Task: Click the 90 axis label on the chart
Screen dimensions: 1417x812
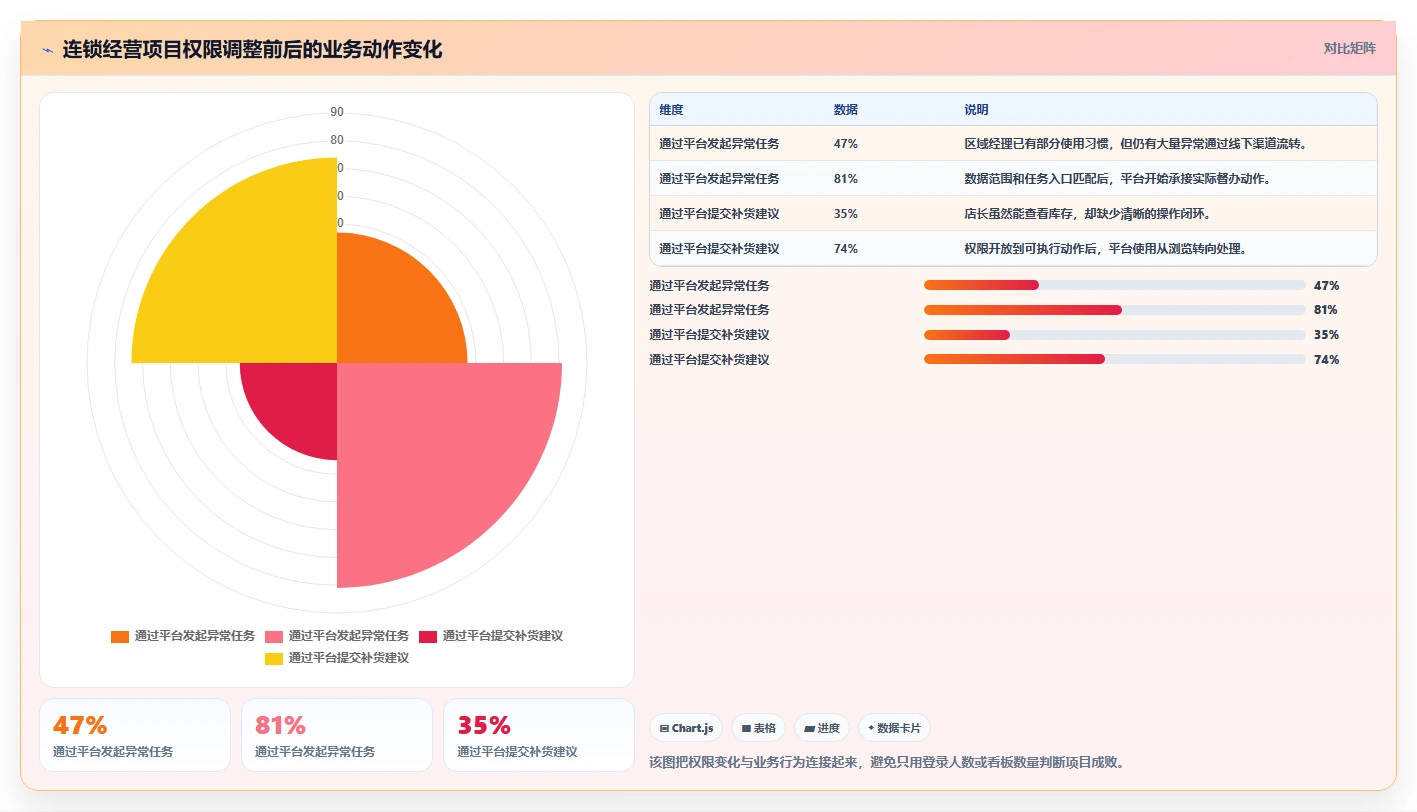Action: point(337,112)
